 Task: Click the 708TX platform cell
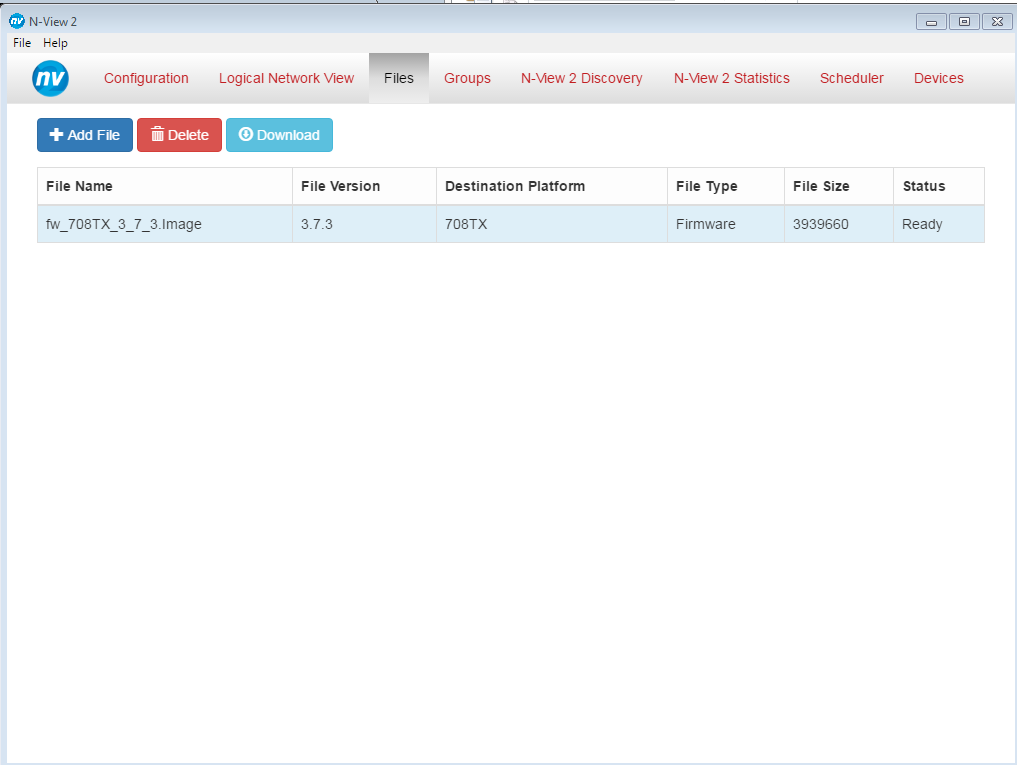pyautogui.click(x=552, y=225)
